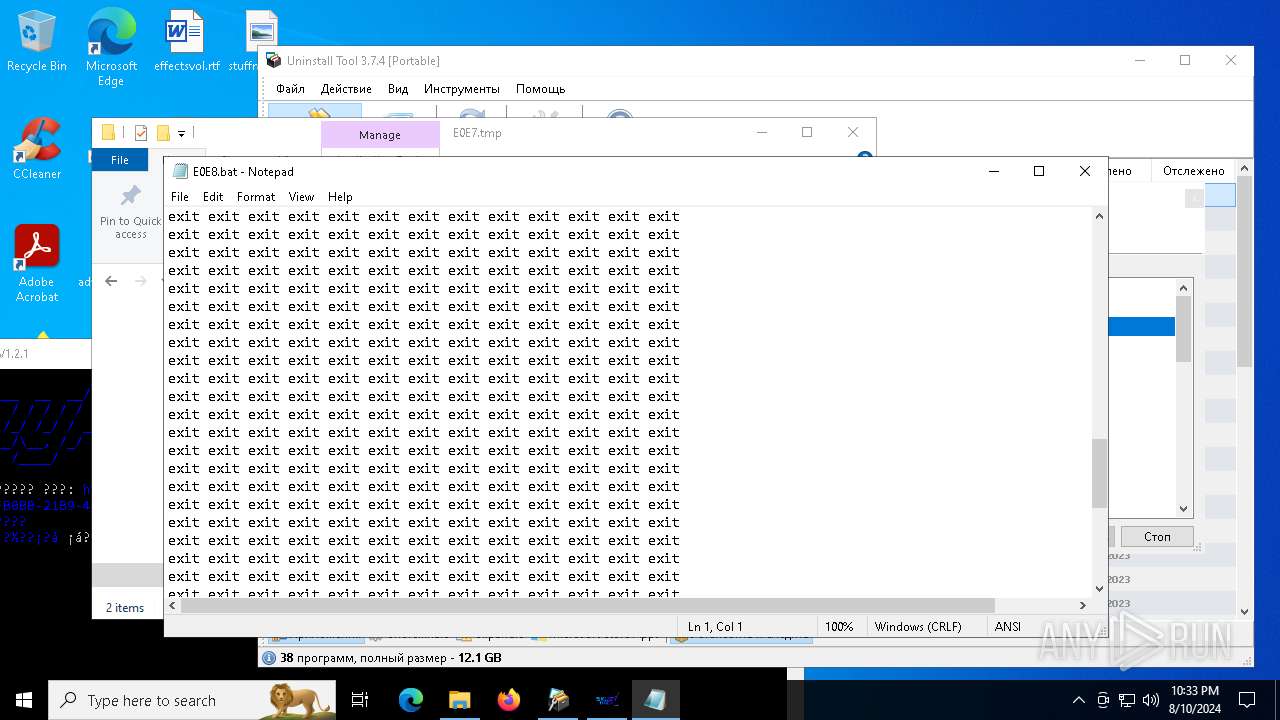Viewport: 1280px width, 720px height.
Task: Click Pin to Quick access in Explorer ribbon
Action: 130,212
